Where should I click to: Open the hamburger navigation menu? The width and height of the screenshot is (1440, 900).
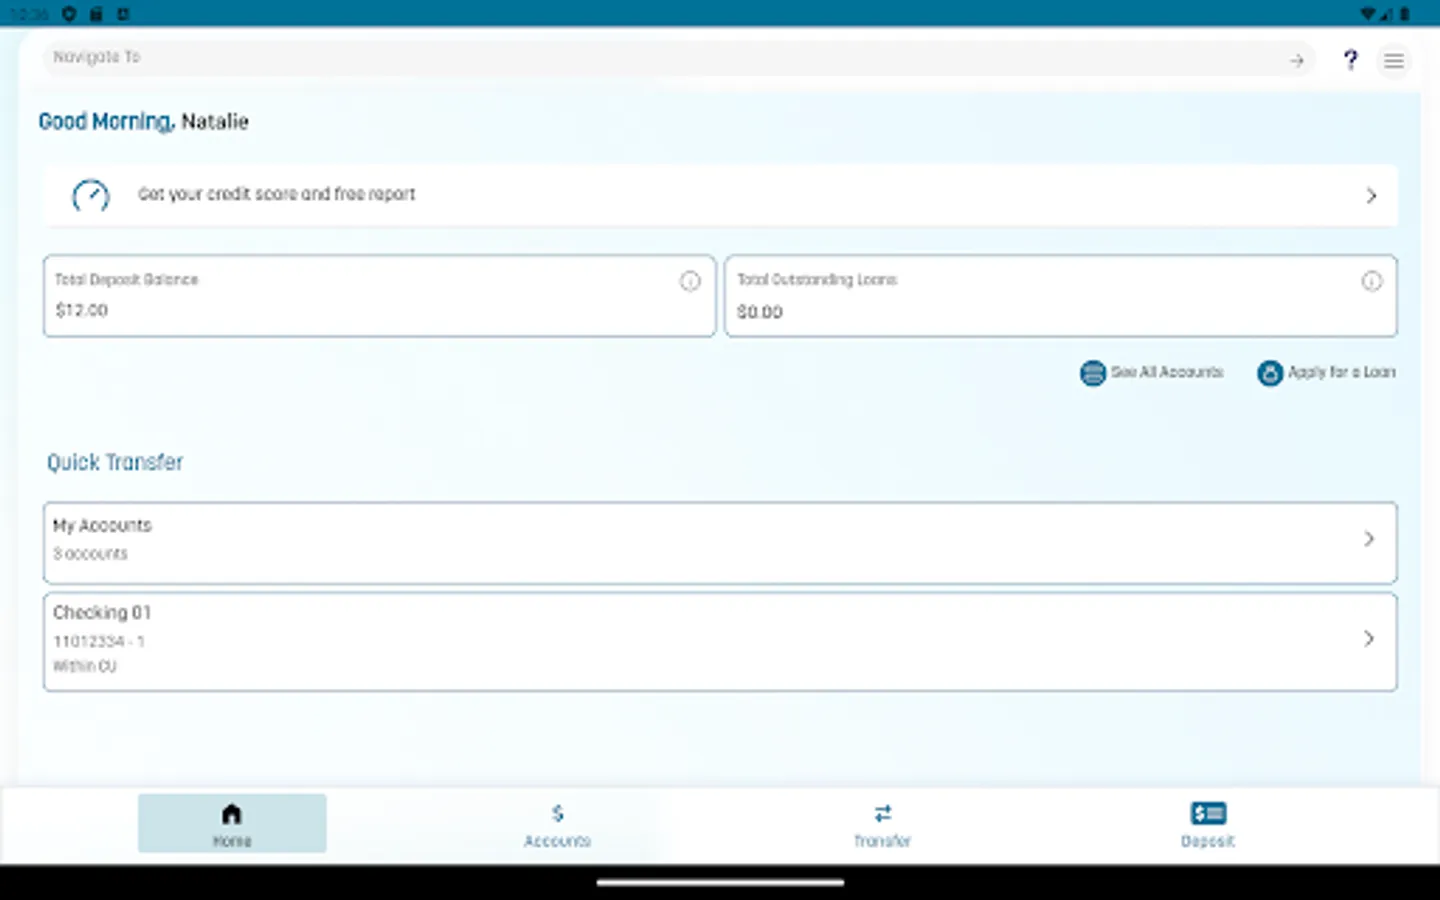click(x=1394, y=60)
